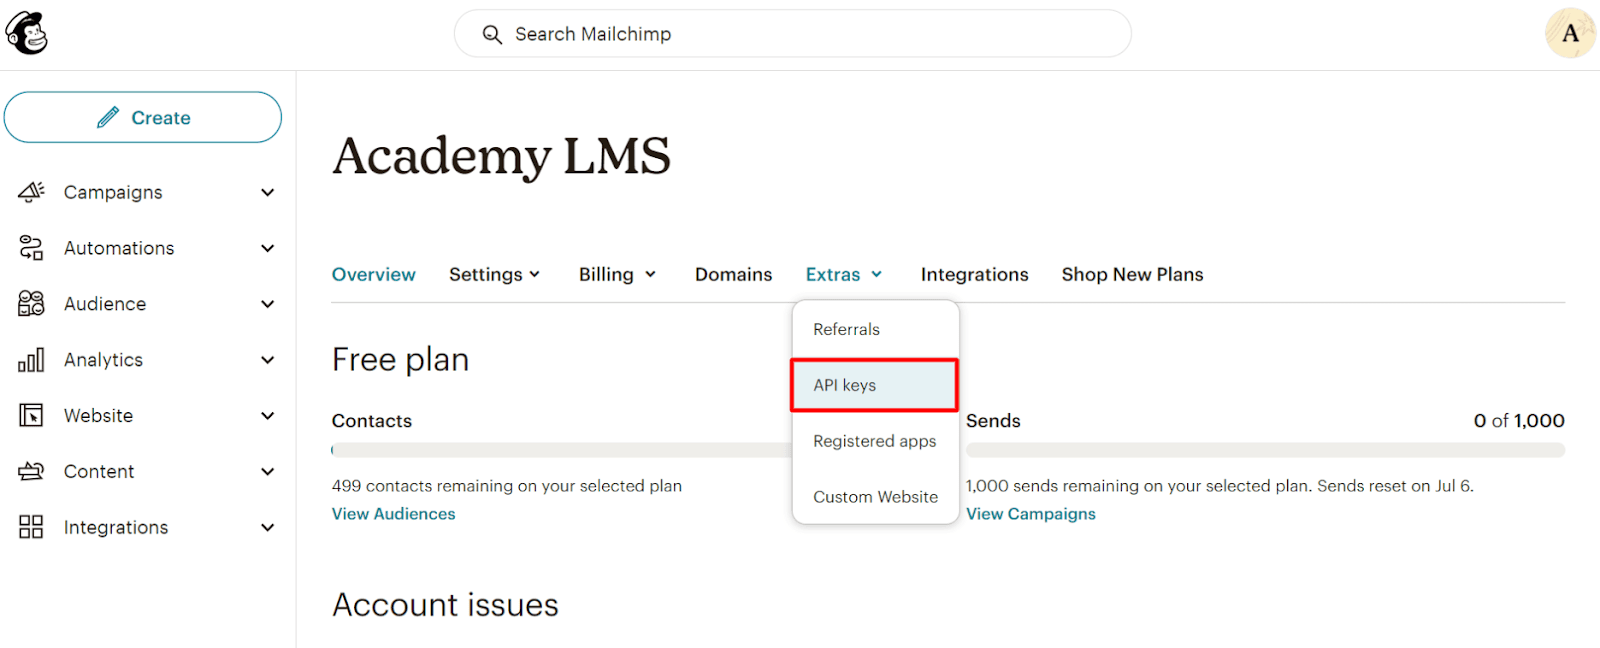This screenshot has width=1600, height=648.
Task: Click the Academy LMS heading
Action: [502, 156]
